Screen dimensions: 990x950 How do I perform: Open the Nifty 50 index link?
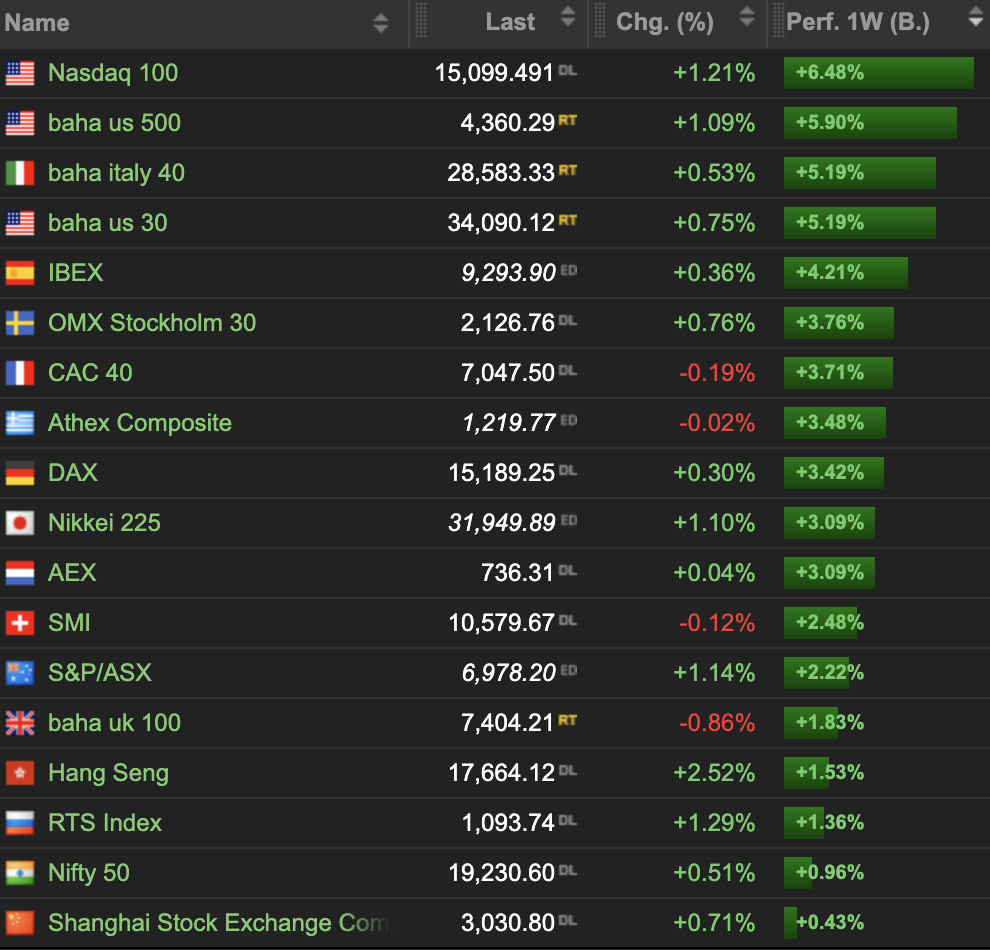(x=89, y=873)
